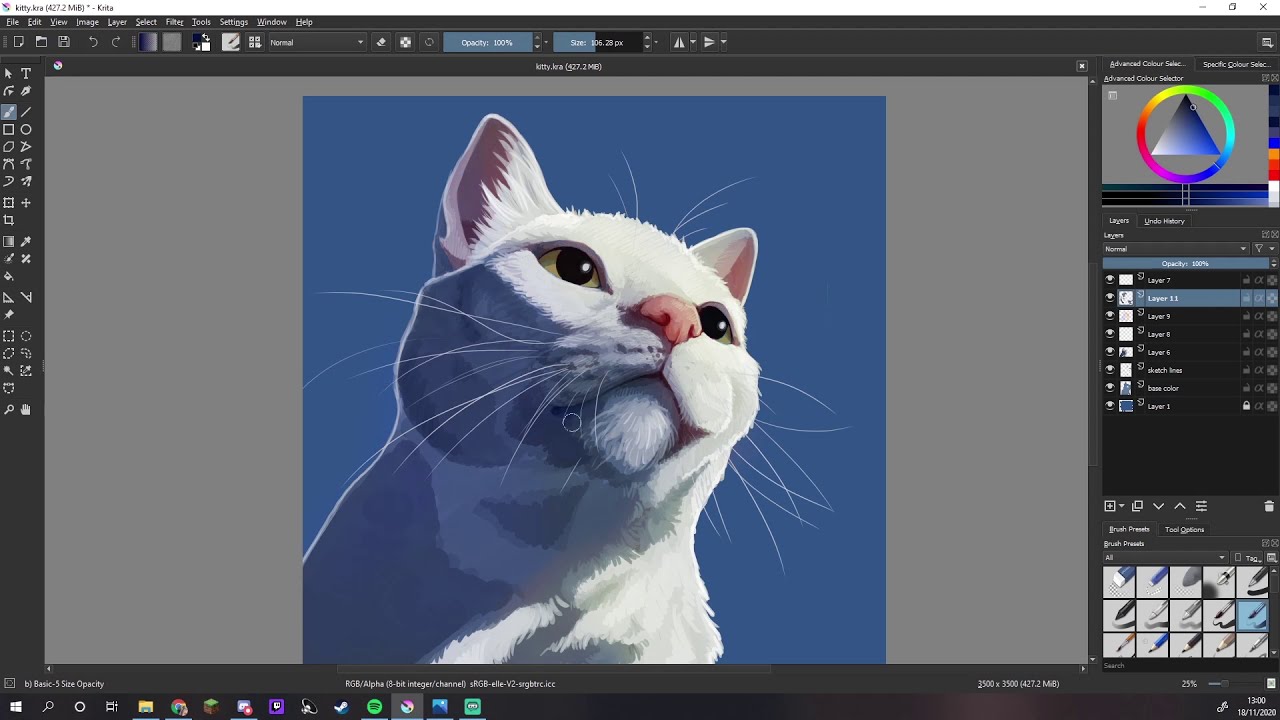
Task: Move the layer up in the stack
Action: click(x=1180, y=506)
